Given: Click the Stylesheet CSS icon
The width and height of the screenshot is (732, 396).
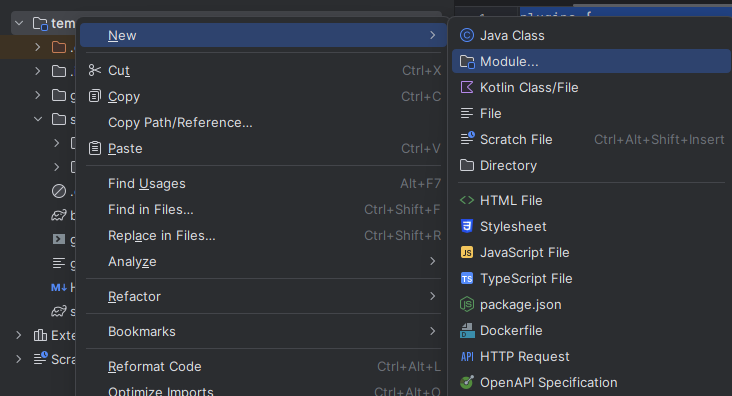Looking at the screenshot, I should pos(467,226).
